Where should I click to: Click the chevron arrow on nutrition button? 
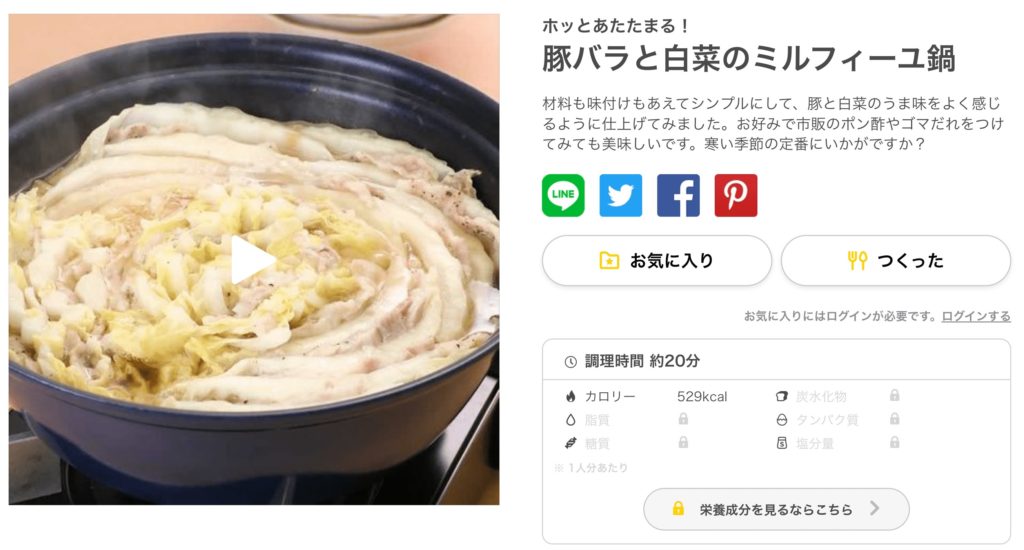pos(874,508)
